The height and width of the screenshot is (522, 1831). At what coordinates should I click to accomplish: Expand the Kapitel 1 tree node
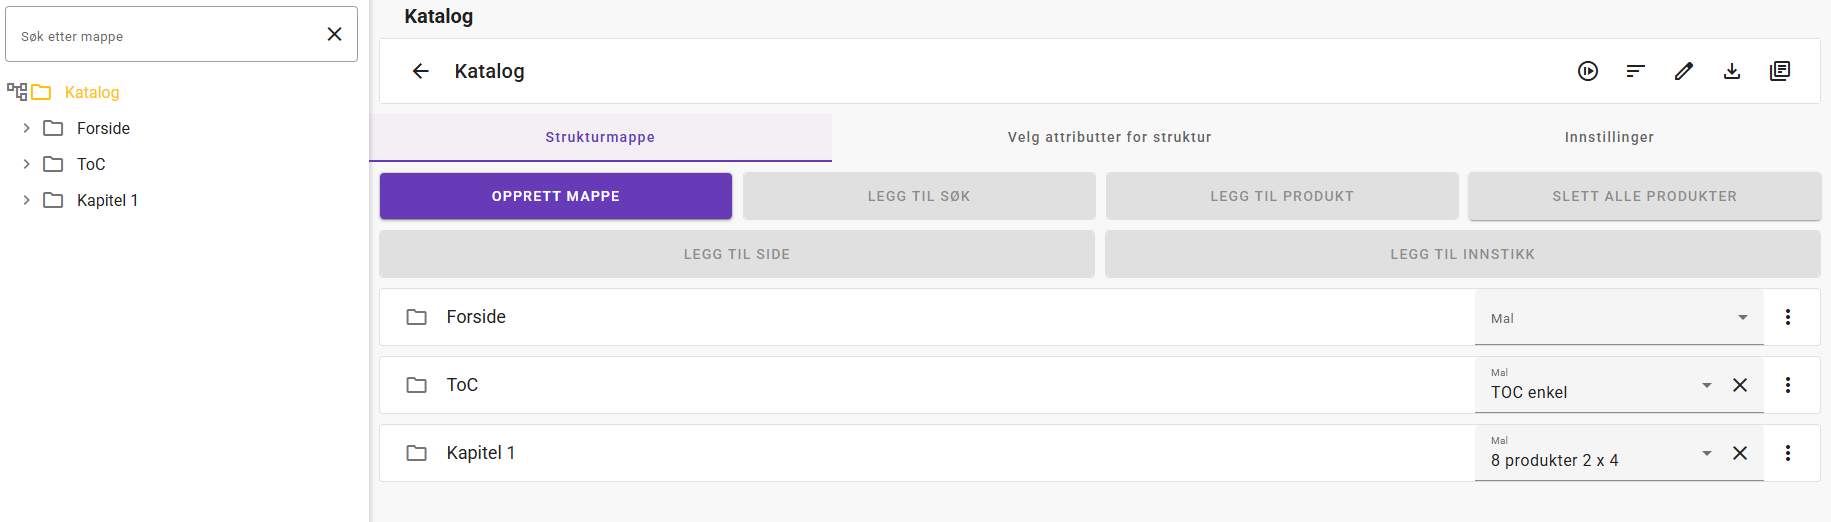(x=27, y=200)
